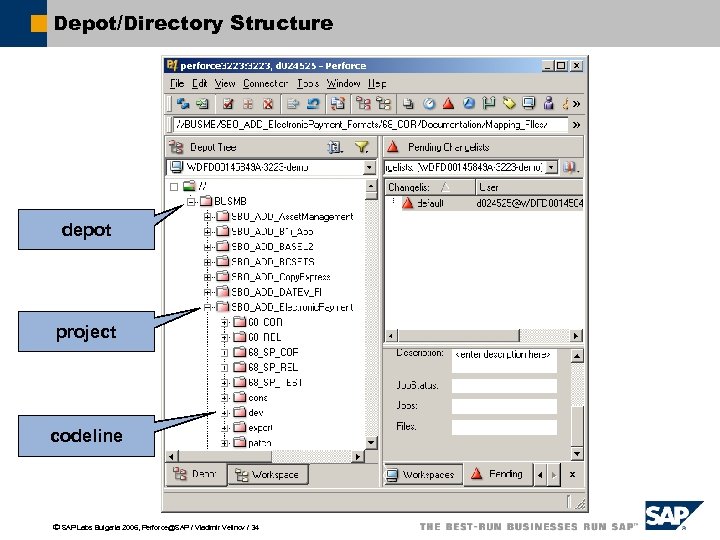Viewport: 720px width, 540px height.
Task: Expand the 68_SP_COR codeline folder
Action: pos(225,353)
